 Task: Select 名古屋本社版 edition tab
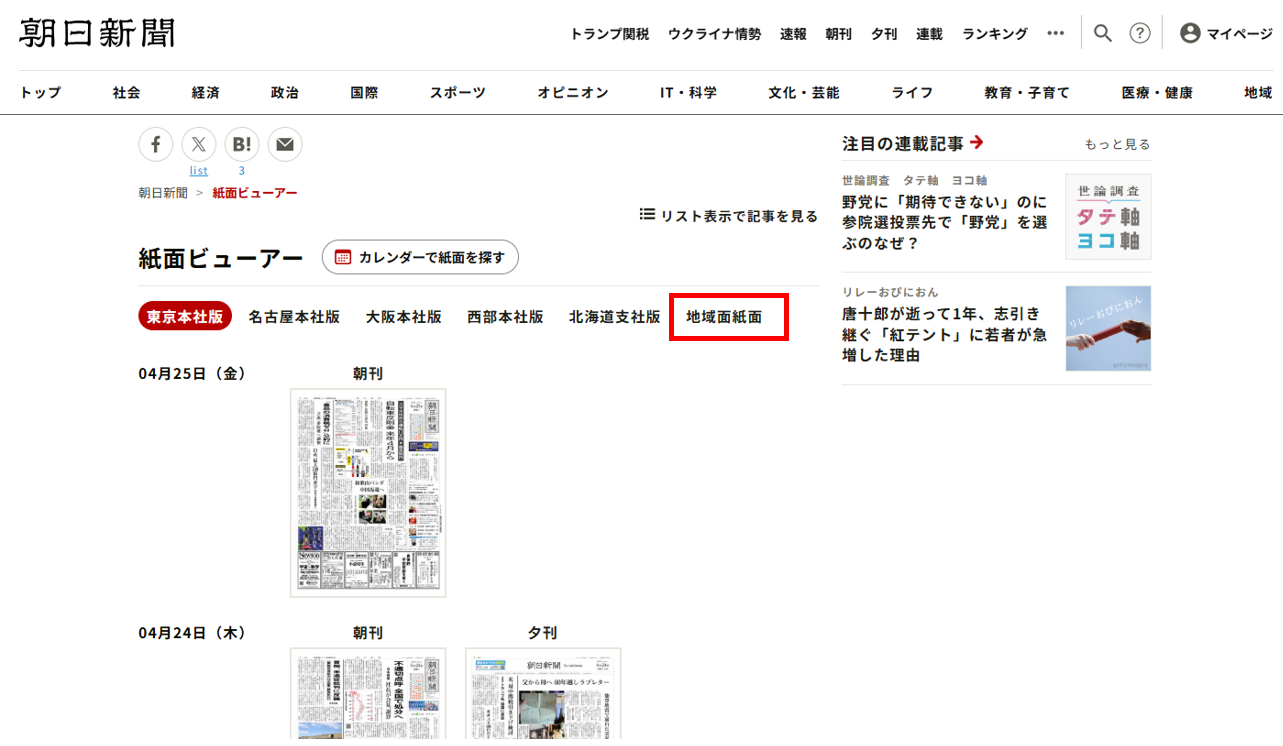point(294,317)
